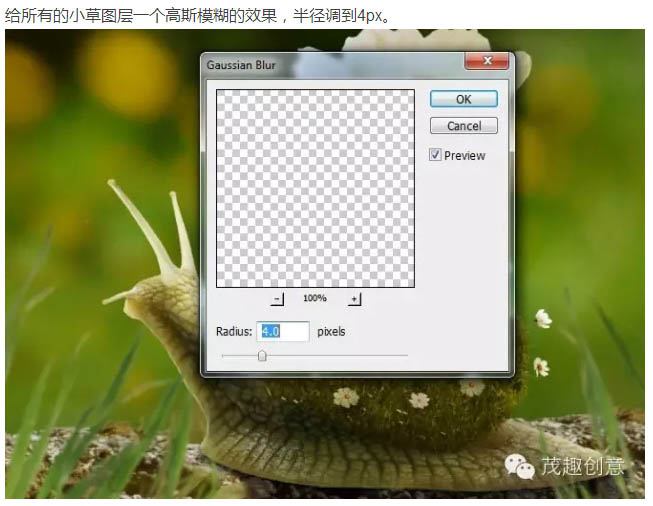Toggle the Preview checkbox
This screenshot has width=653, height=506.
pyautogui.click(x=436, y=155)
